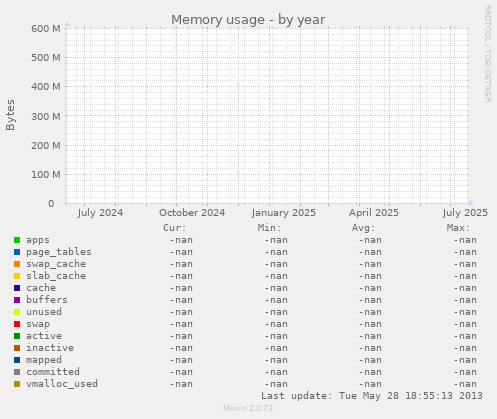This screenshot has height=419, width=497.
Task: Click the '600 M' y-axis label
Action: pyautogui.click(x=46, y=29)
